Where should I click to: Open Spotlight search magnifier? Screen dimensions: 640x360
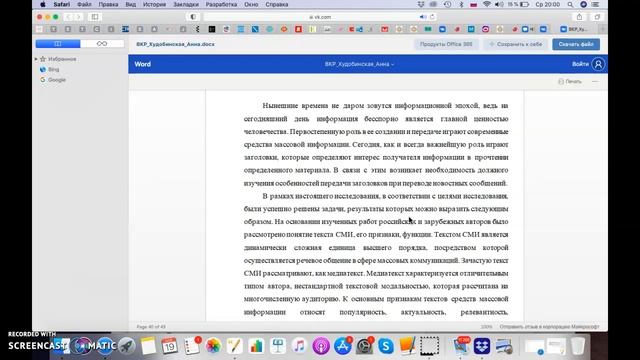pos(570,4)
